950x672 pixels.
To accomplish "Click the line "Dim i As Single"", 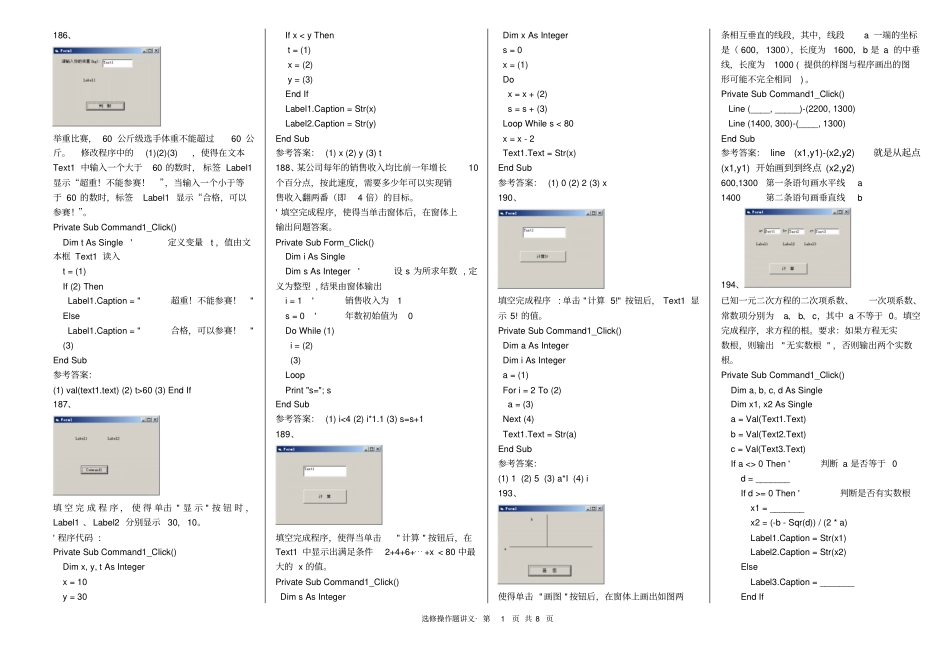I will click(315, 257).
